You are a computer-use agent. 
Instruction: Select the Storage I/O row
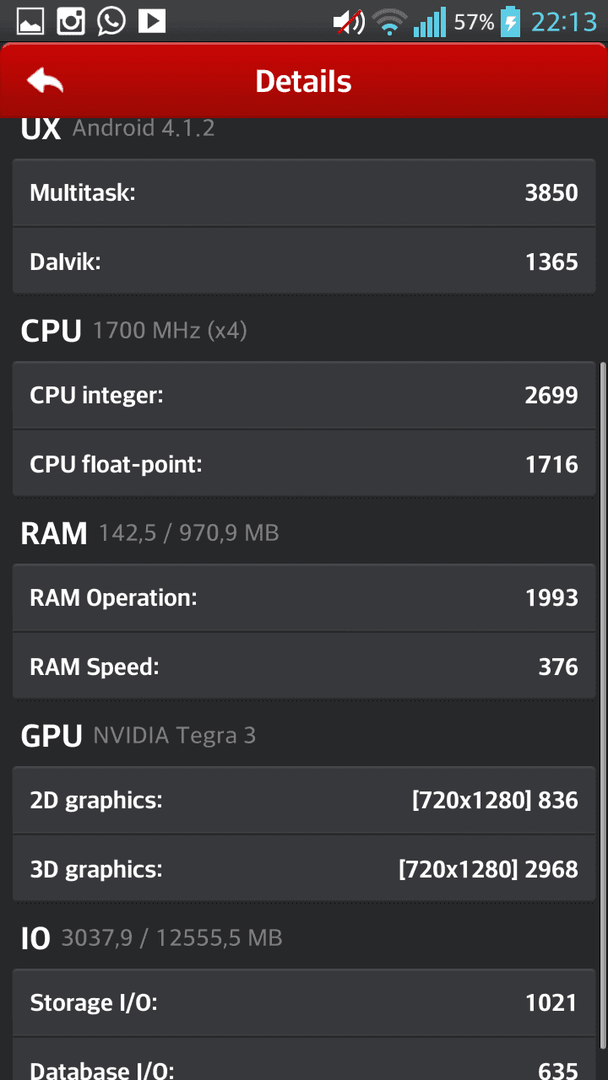coord(304,1003)
